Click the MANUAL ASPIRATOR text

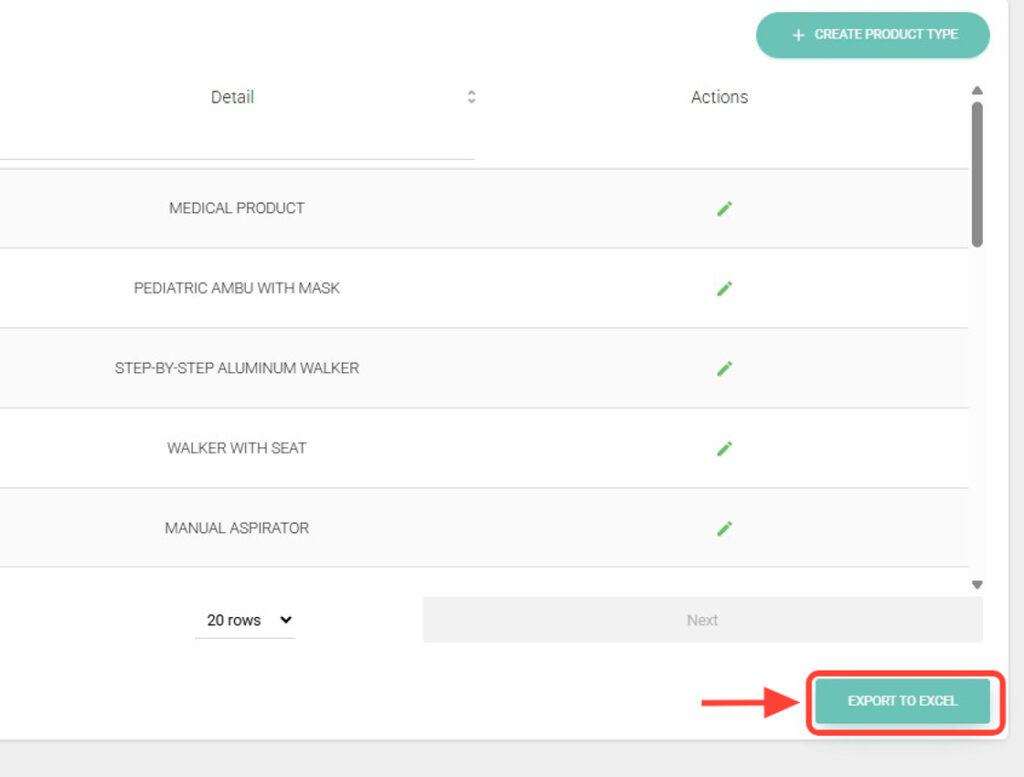[237, 528]
